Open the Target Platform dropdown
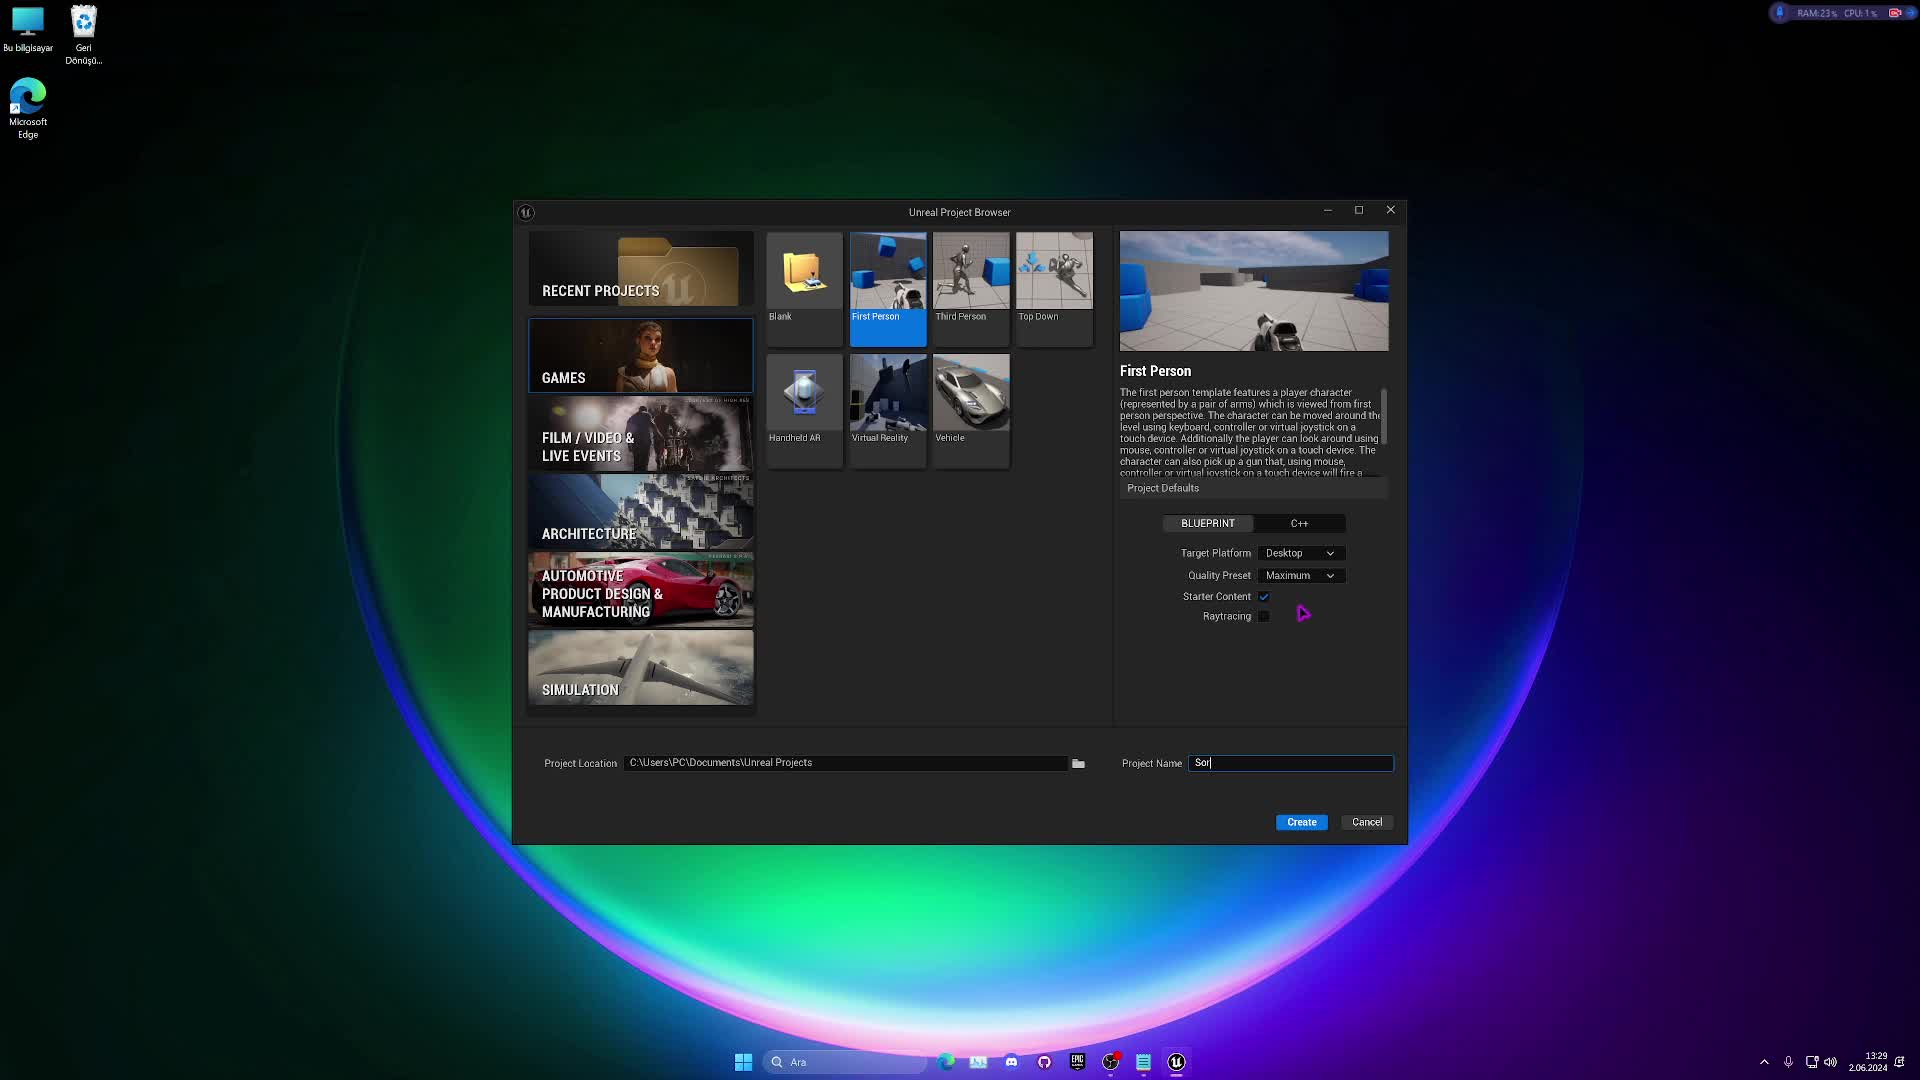 [x=1300, y=553]
